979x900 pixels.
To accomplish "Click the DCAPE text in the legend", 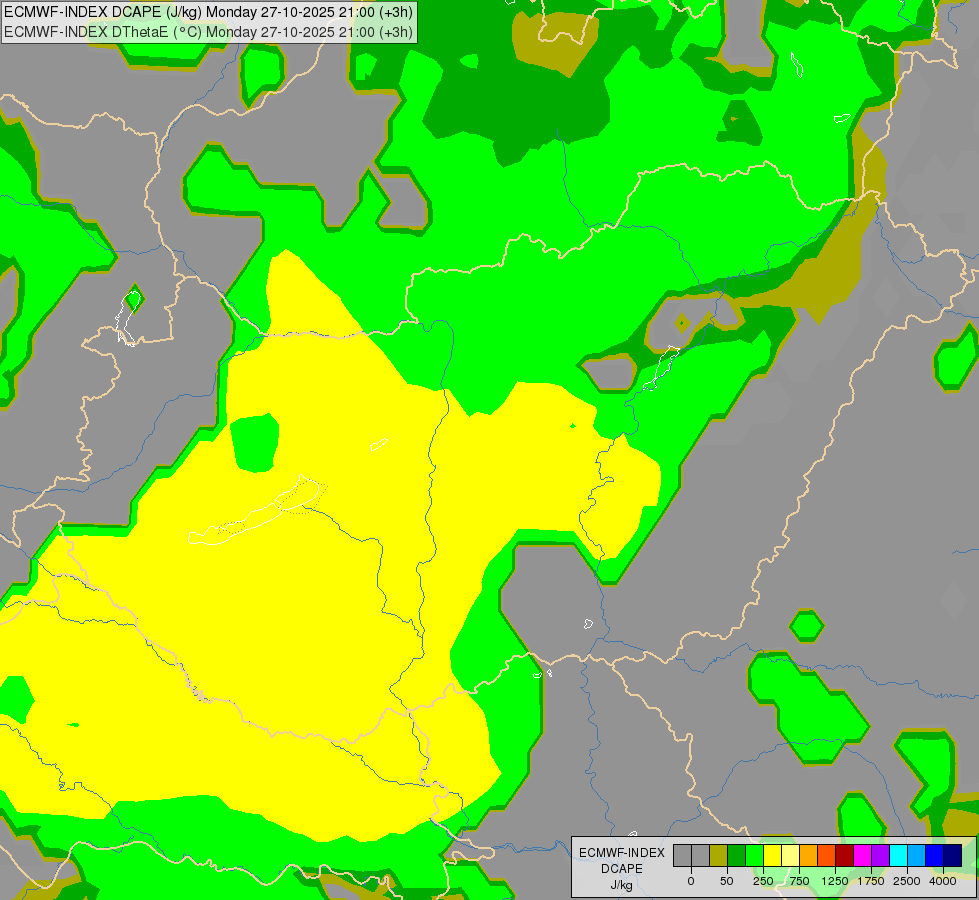I will (x=622, y=869).
